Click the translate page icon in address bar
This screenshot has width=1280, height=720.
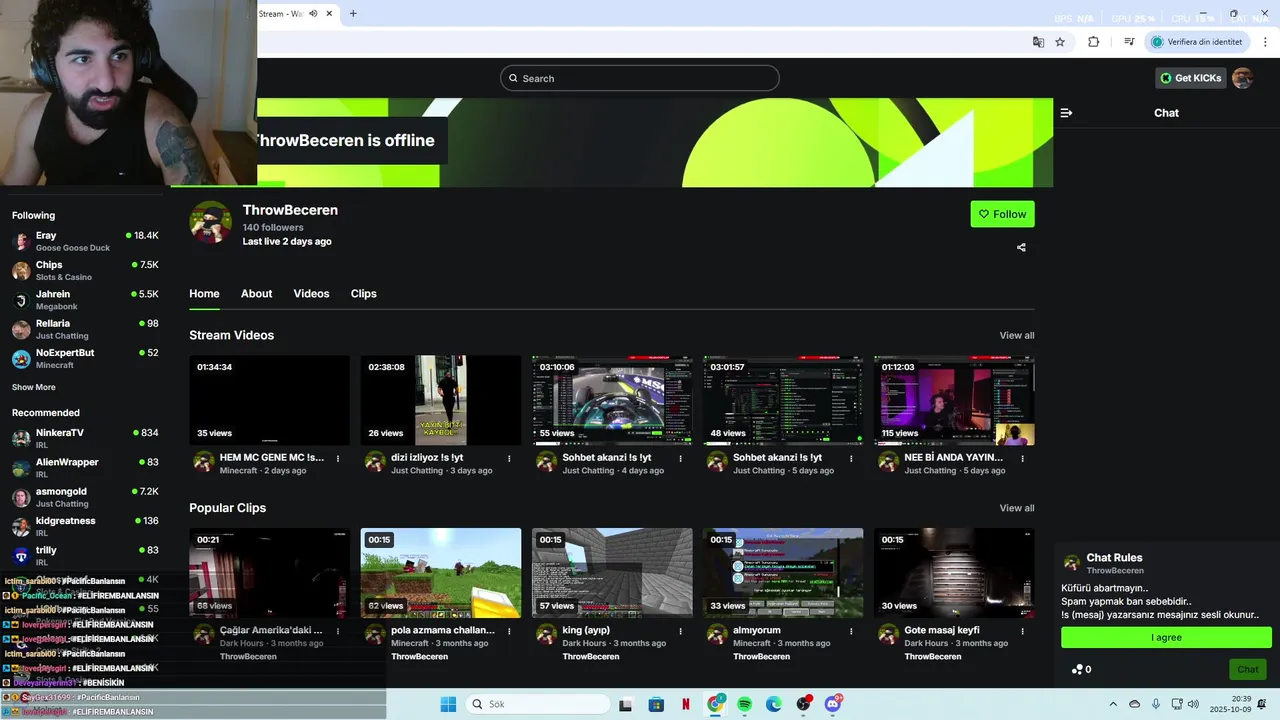1038,42
